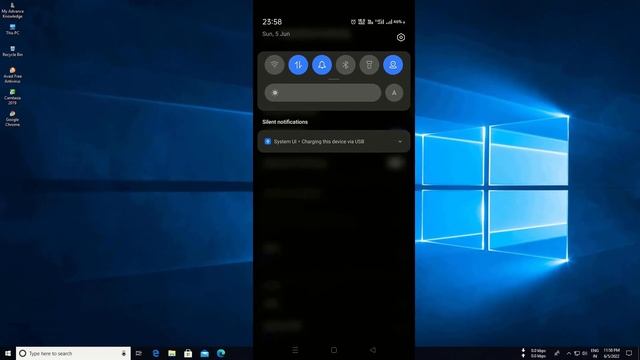Toggle Wi-Fi in phone quick settings
Screen dimensions: 640x360
click(x=275, y=65)
